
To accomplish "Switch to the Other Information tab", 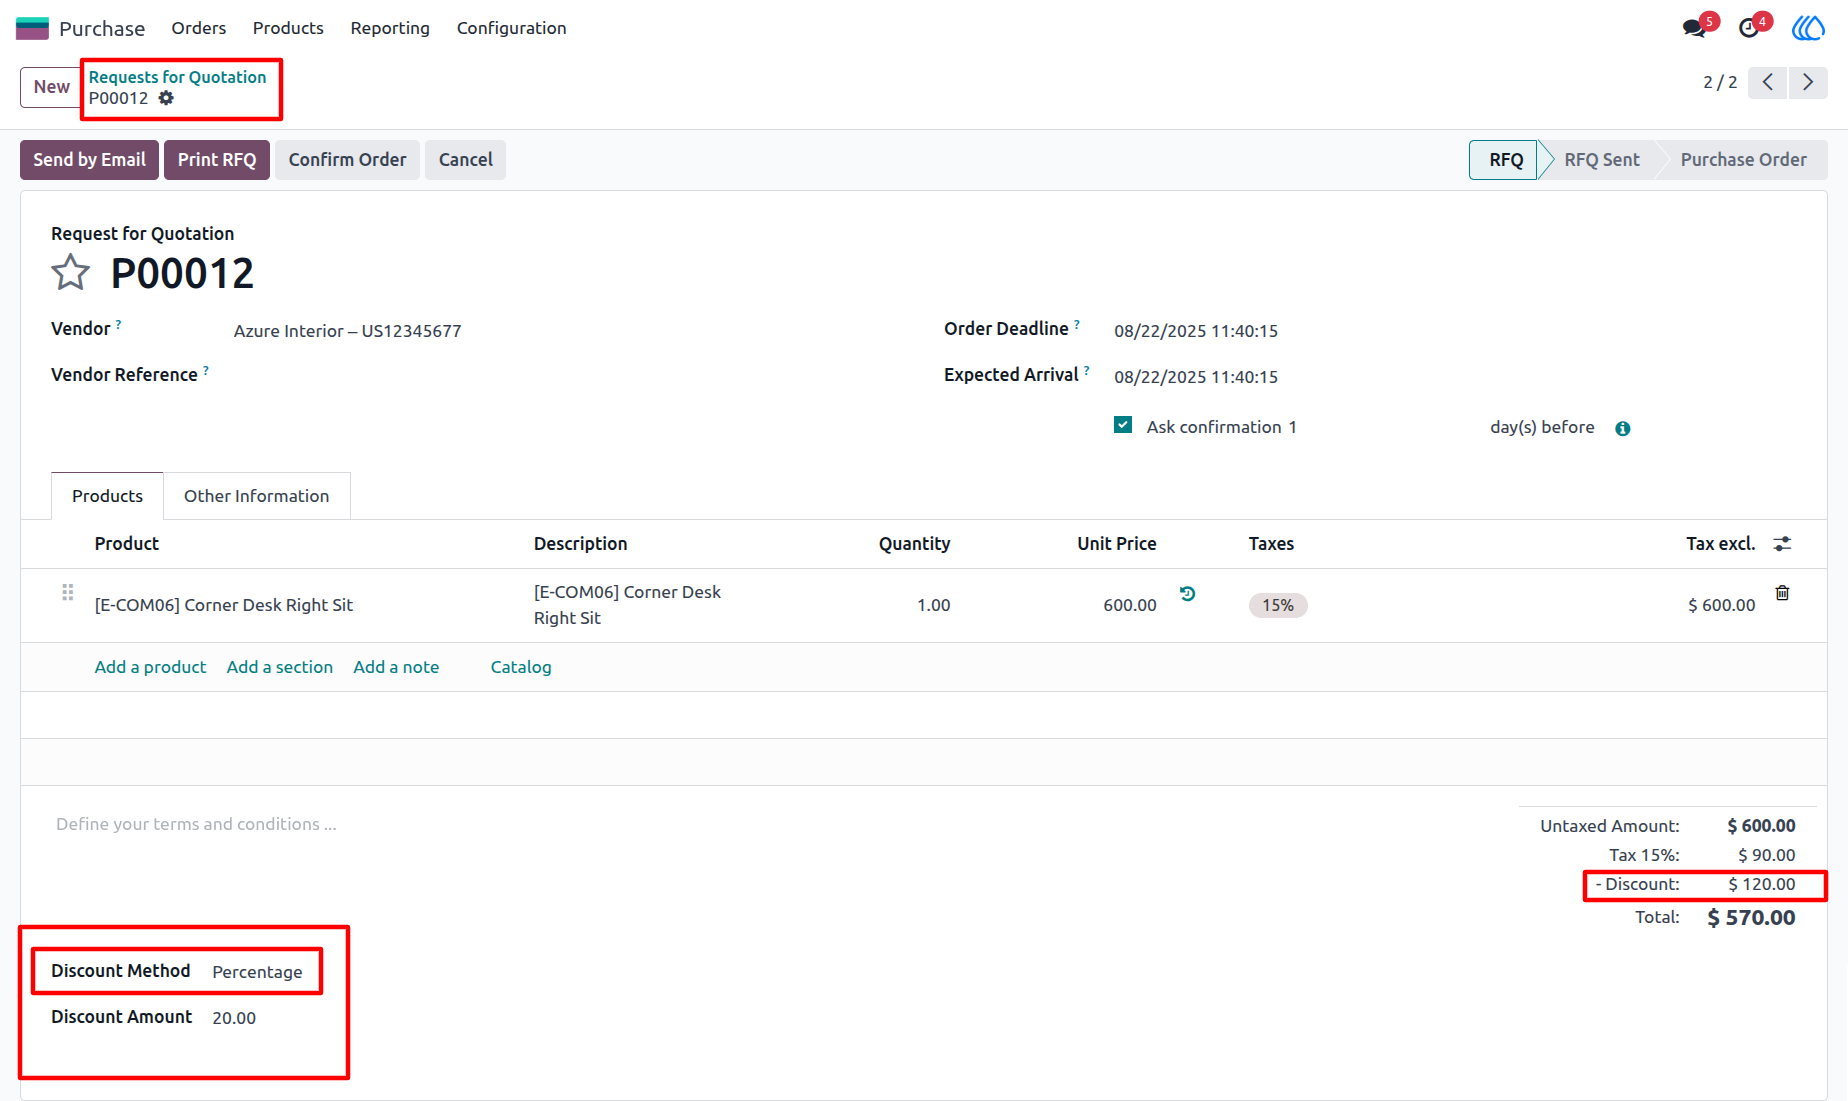I will click(x=256, y=496).
